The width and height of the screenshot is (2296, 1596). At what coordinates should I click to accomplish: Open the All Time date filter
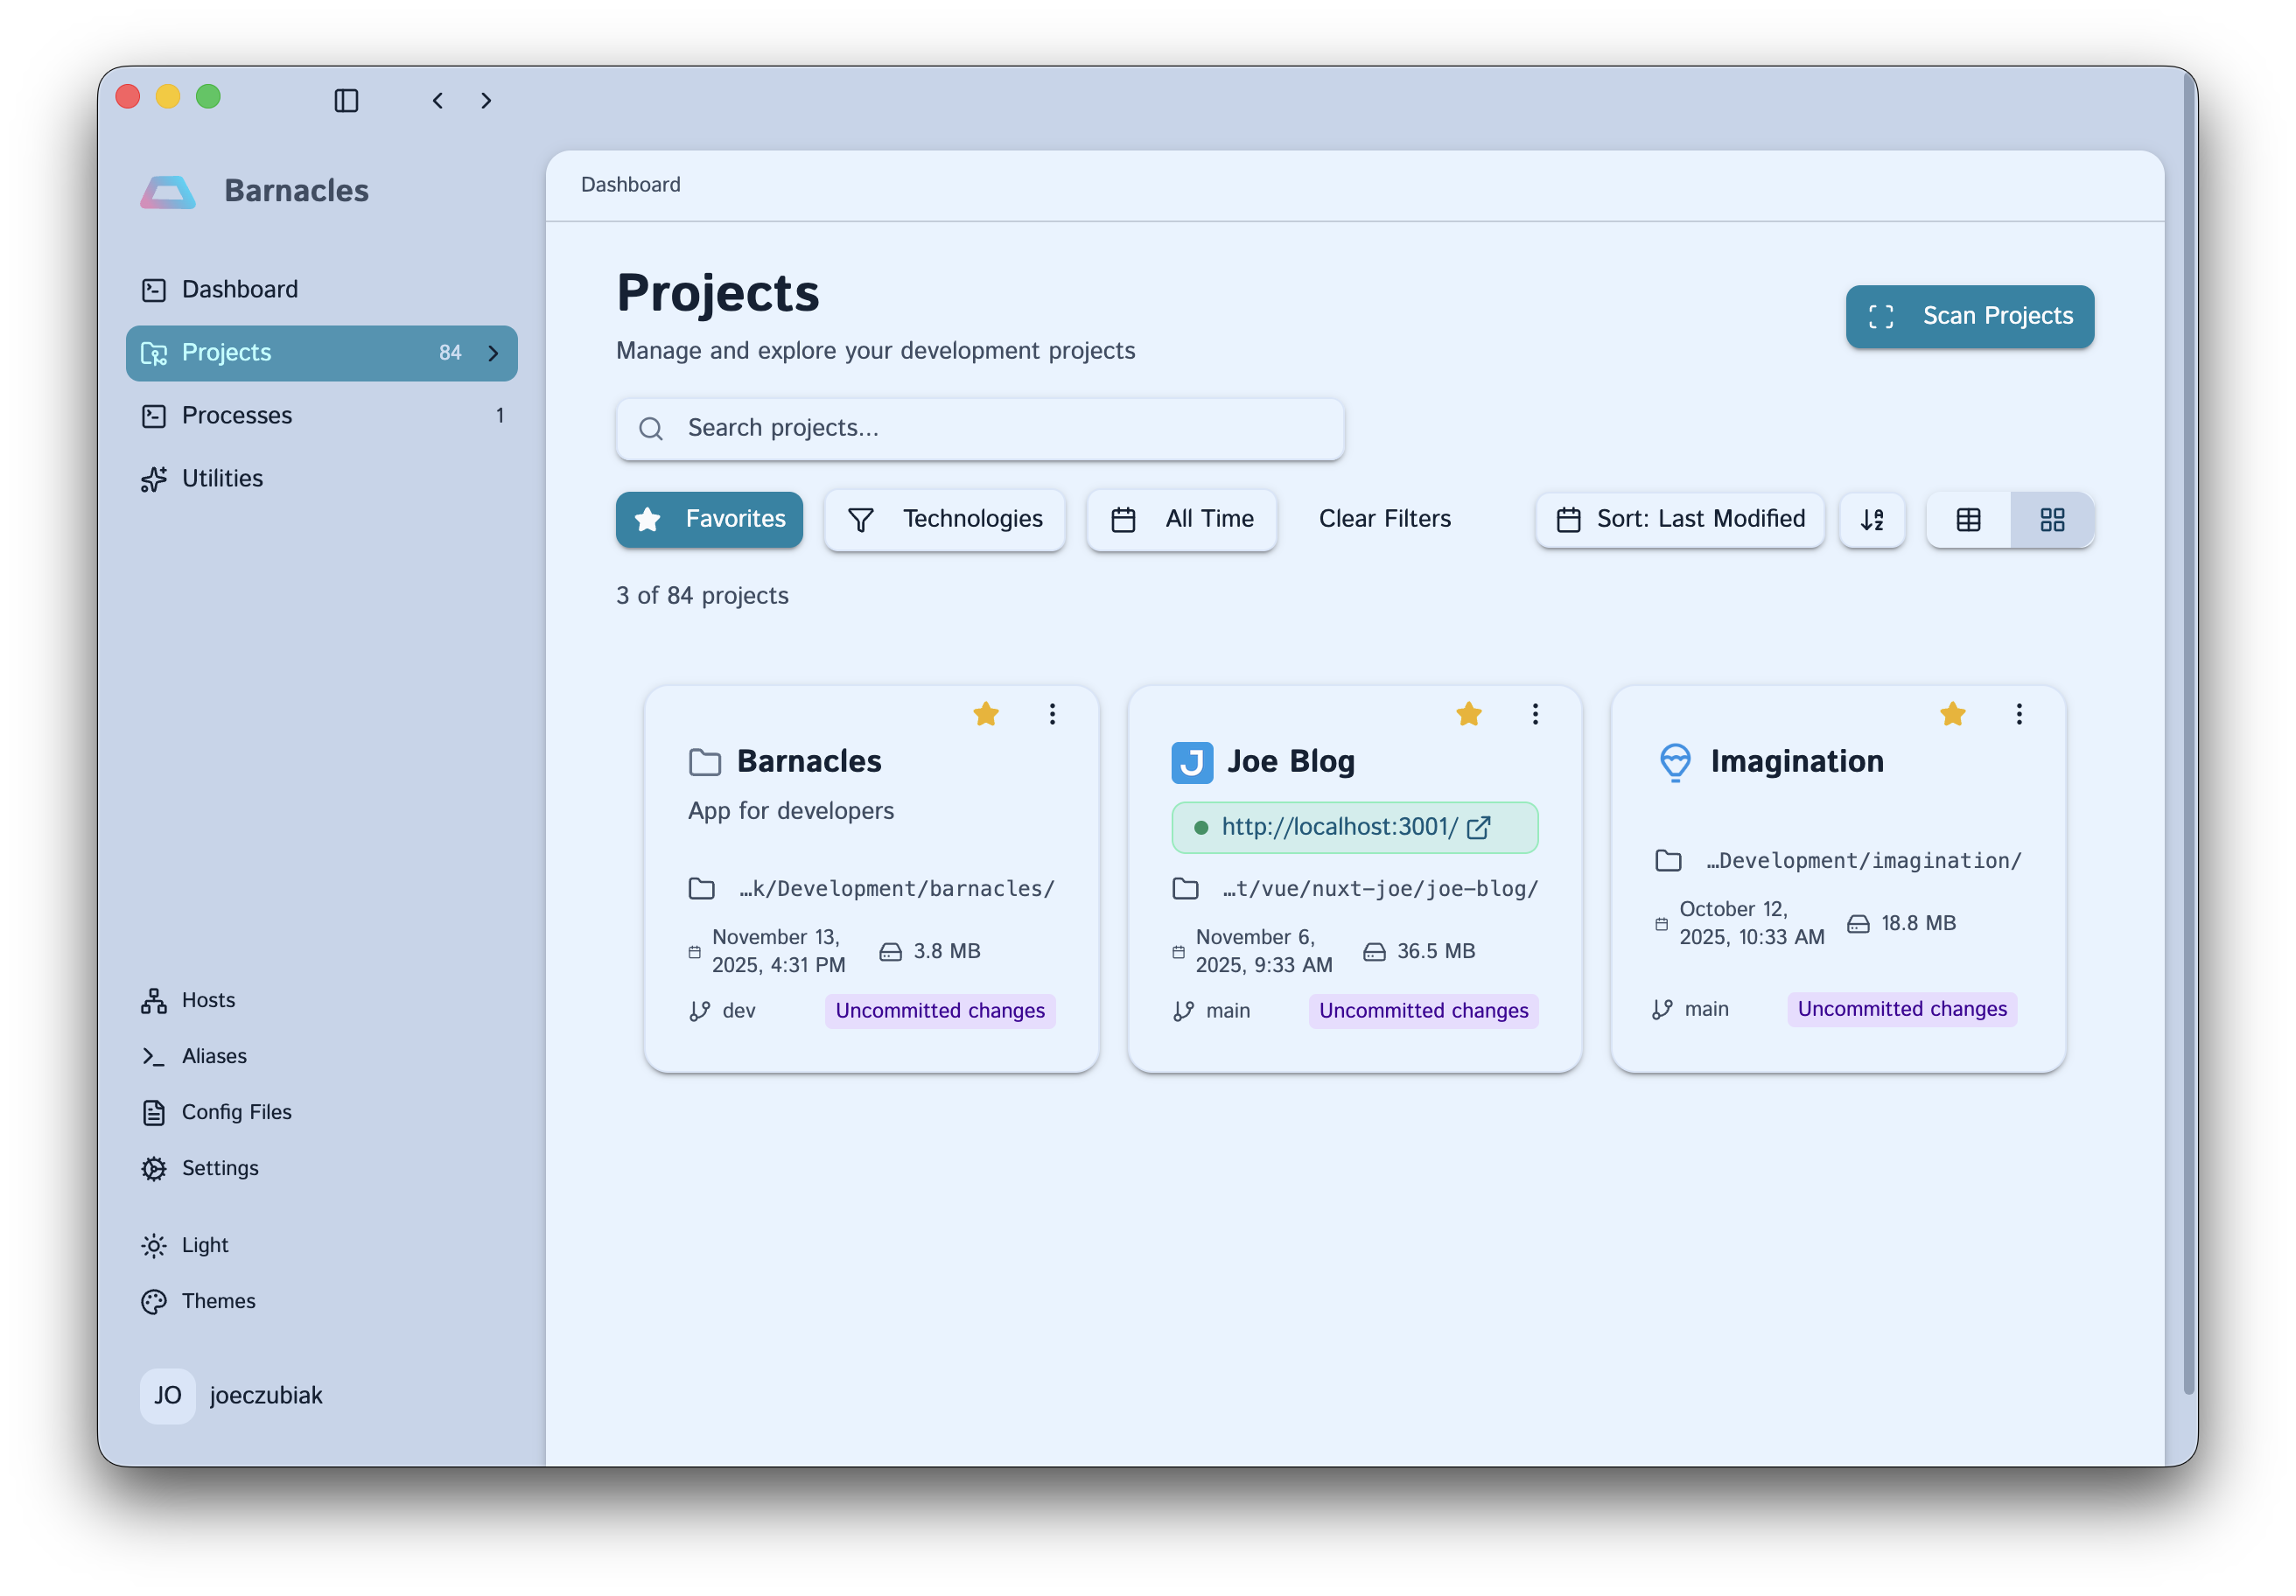click(1181, 519)
